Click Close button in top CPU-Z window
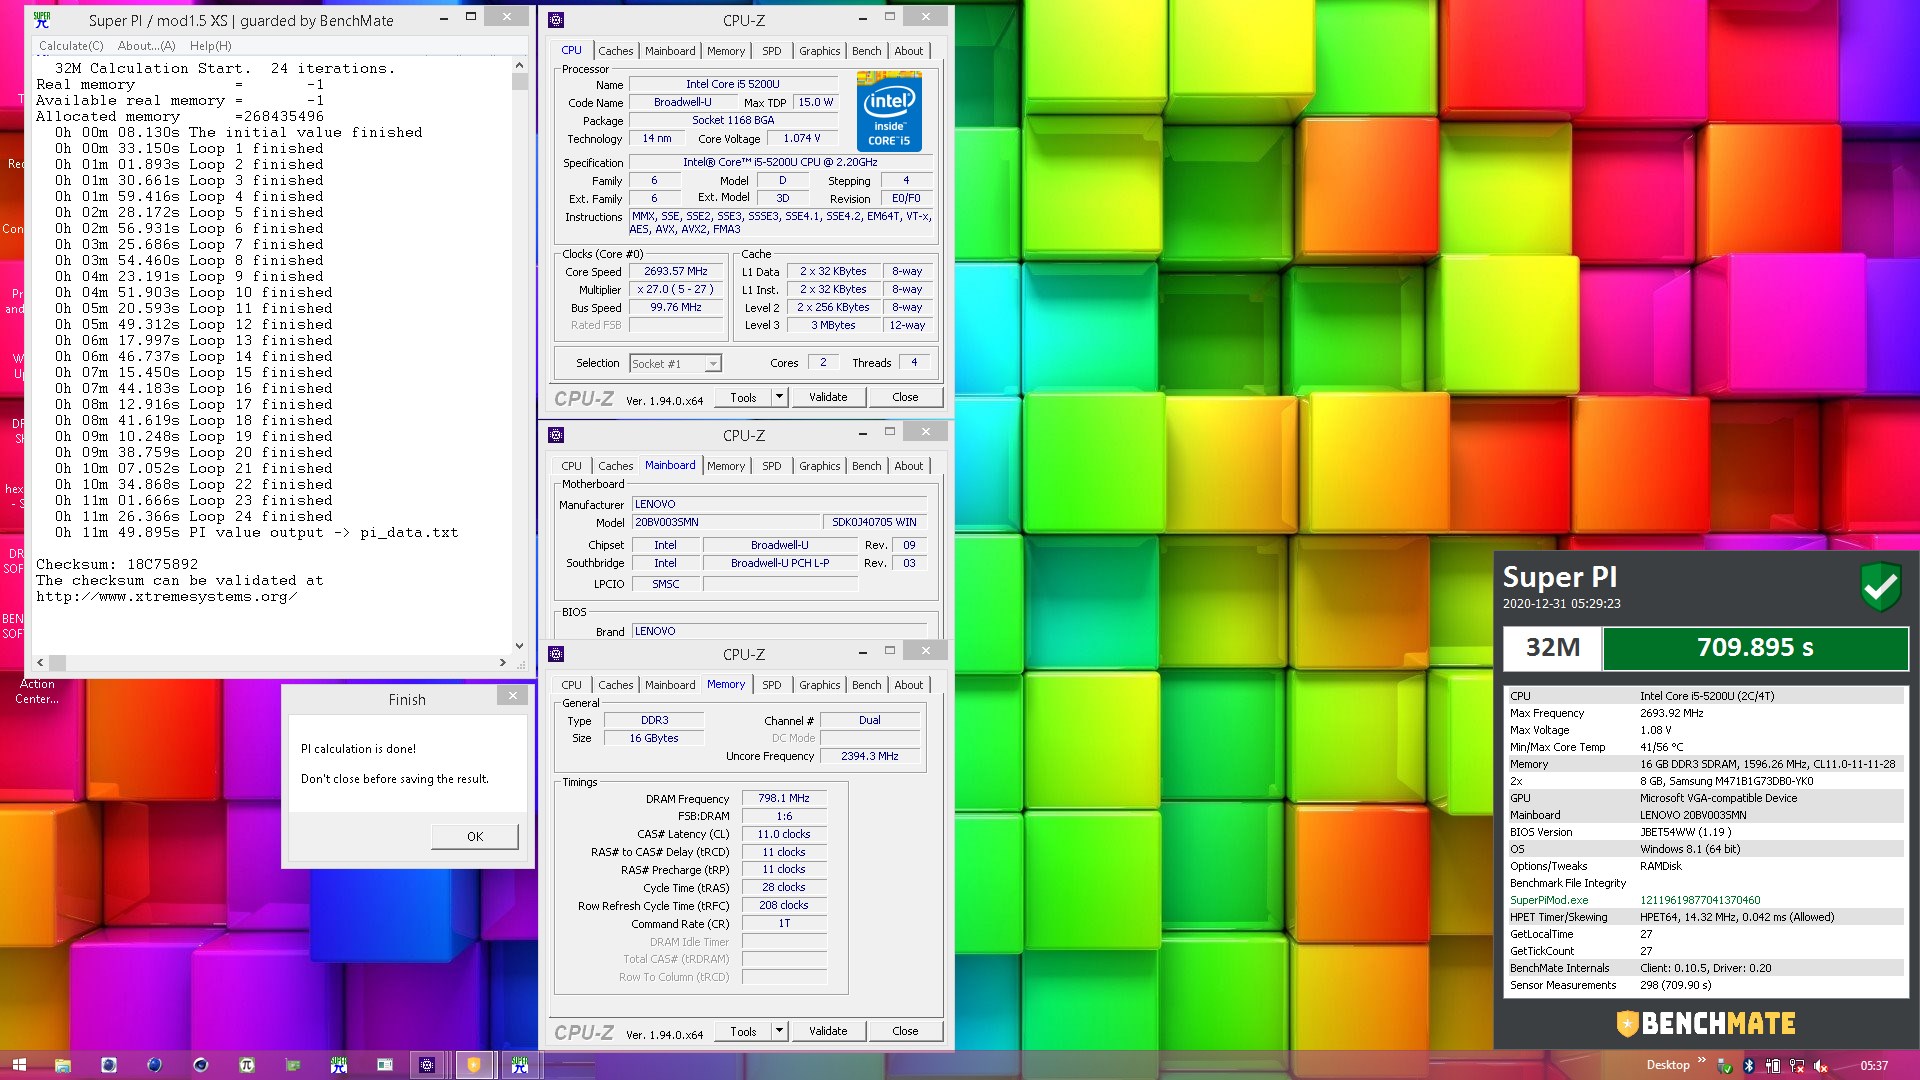This screenshot has height=1080, width=1920. click(x=905, y=397)
